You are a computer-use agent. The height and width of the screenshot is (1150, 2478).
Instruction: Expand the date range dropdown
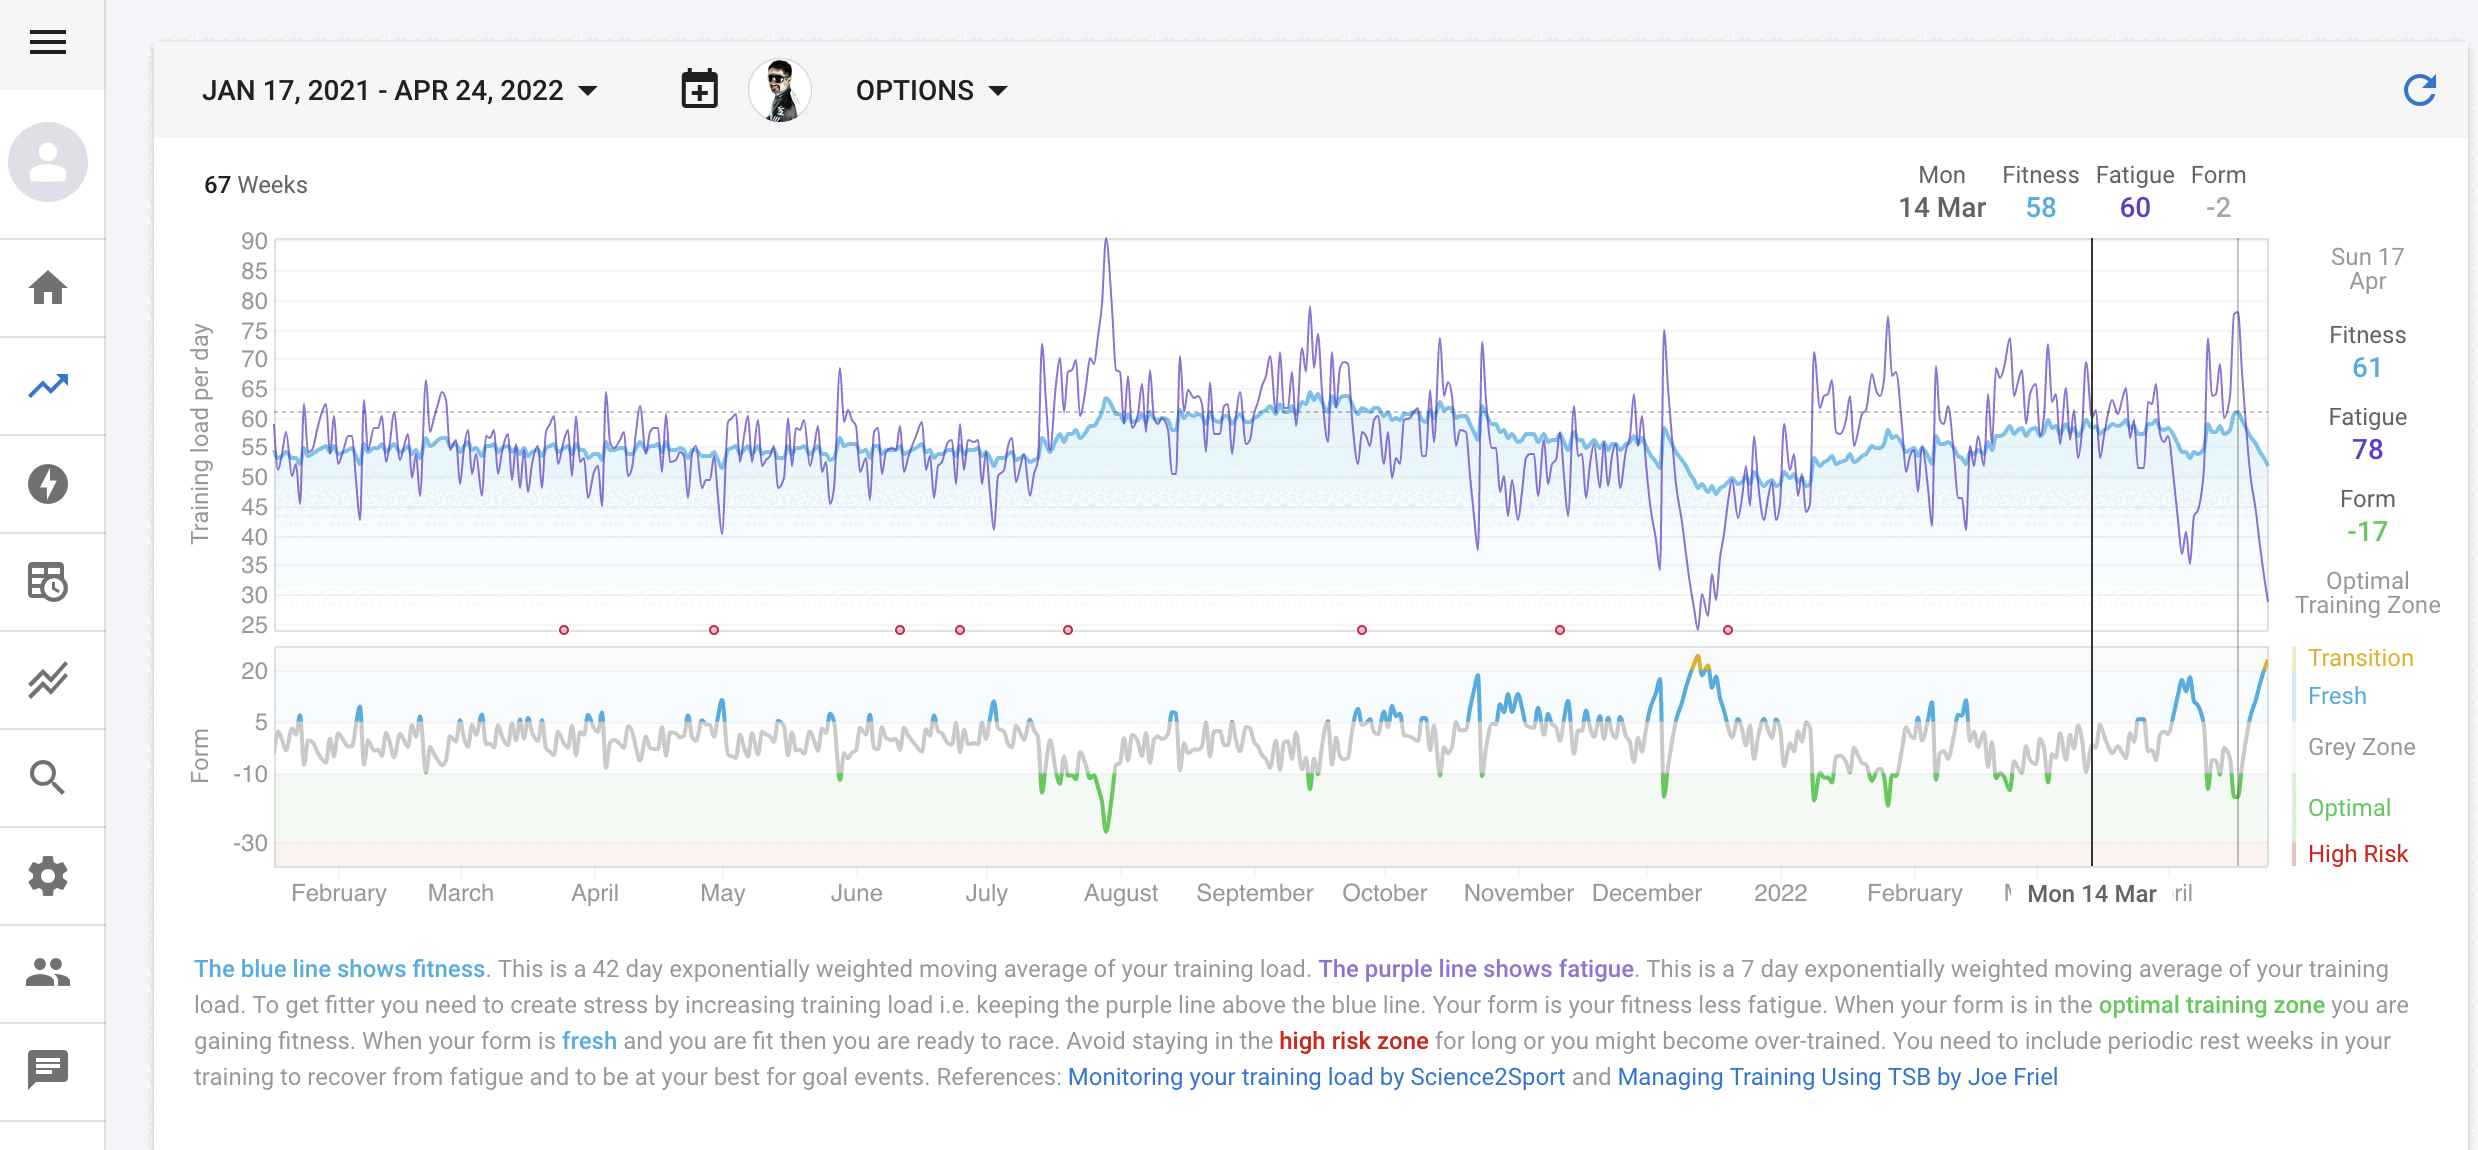[x=399, y=90]
